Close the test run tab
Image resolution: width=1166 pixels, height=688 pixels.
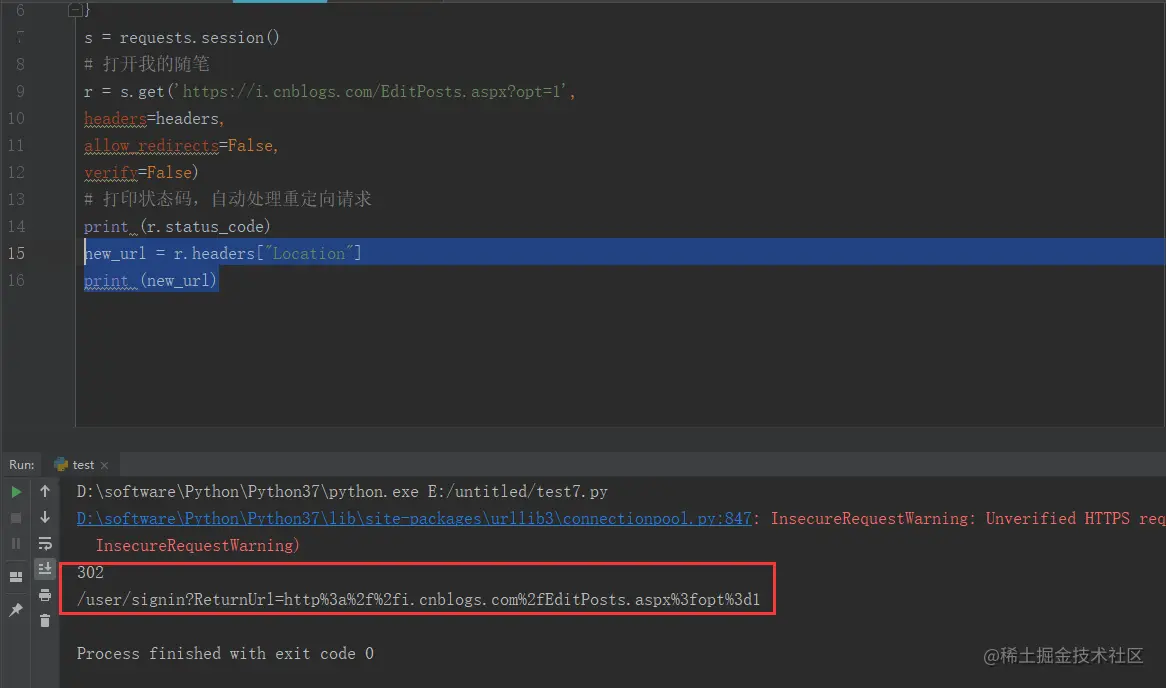click(x=104, y=466)
